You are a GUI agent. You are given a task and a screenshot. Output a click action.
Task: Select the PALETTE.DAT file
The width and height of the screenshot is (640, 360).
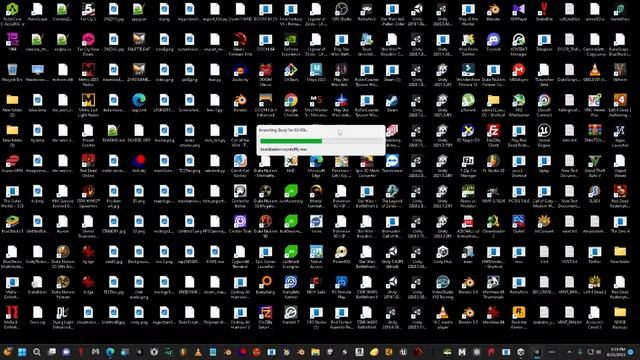[x=139, y=42]
